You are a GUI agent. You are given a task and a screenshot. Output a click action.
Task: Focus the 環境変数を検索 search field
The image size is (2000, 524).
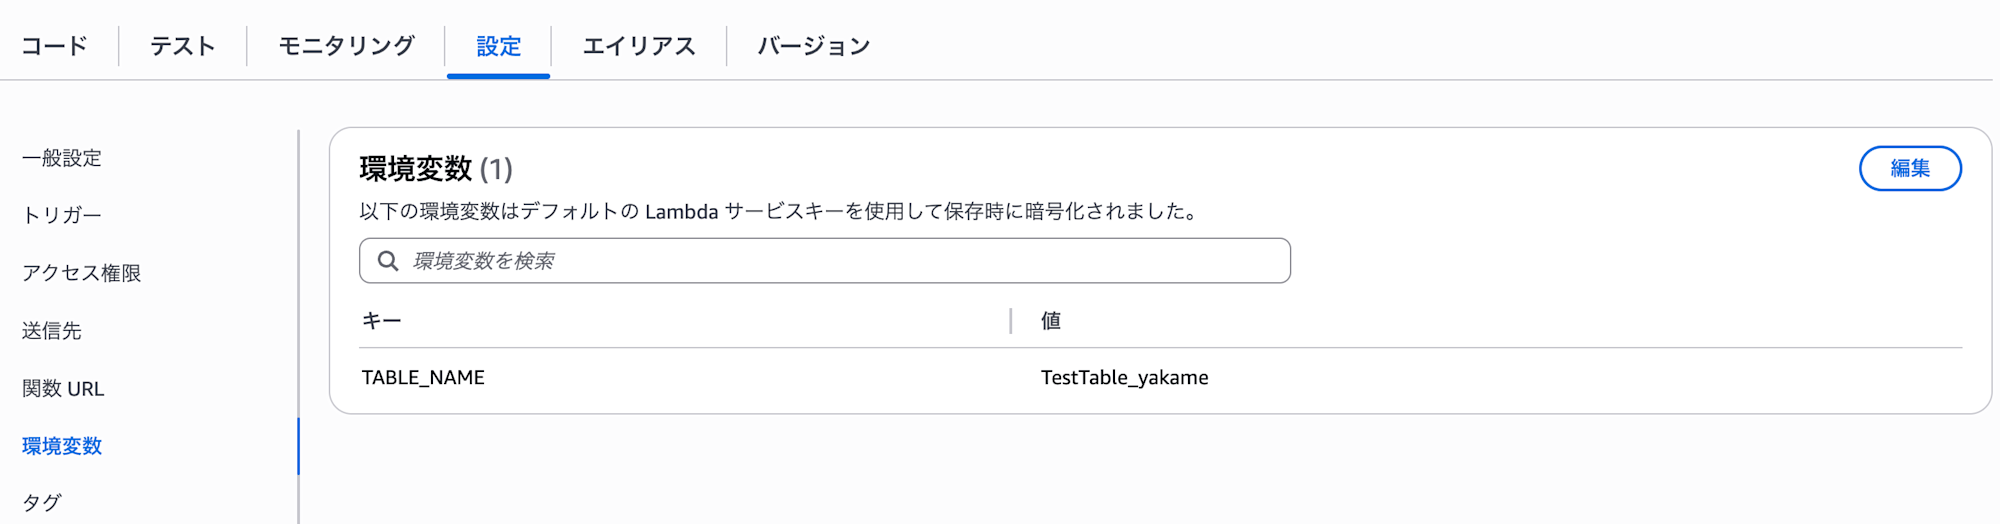[825, 261]
